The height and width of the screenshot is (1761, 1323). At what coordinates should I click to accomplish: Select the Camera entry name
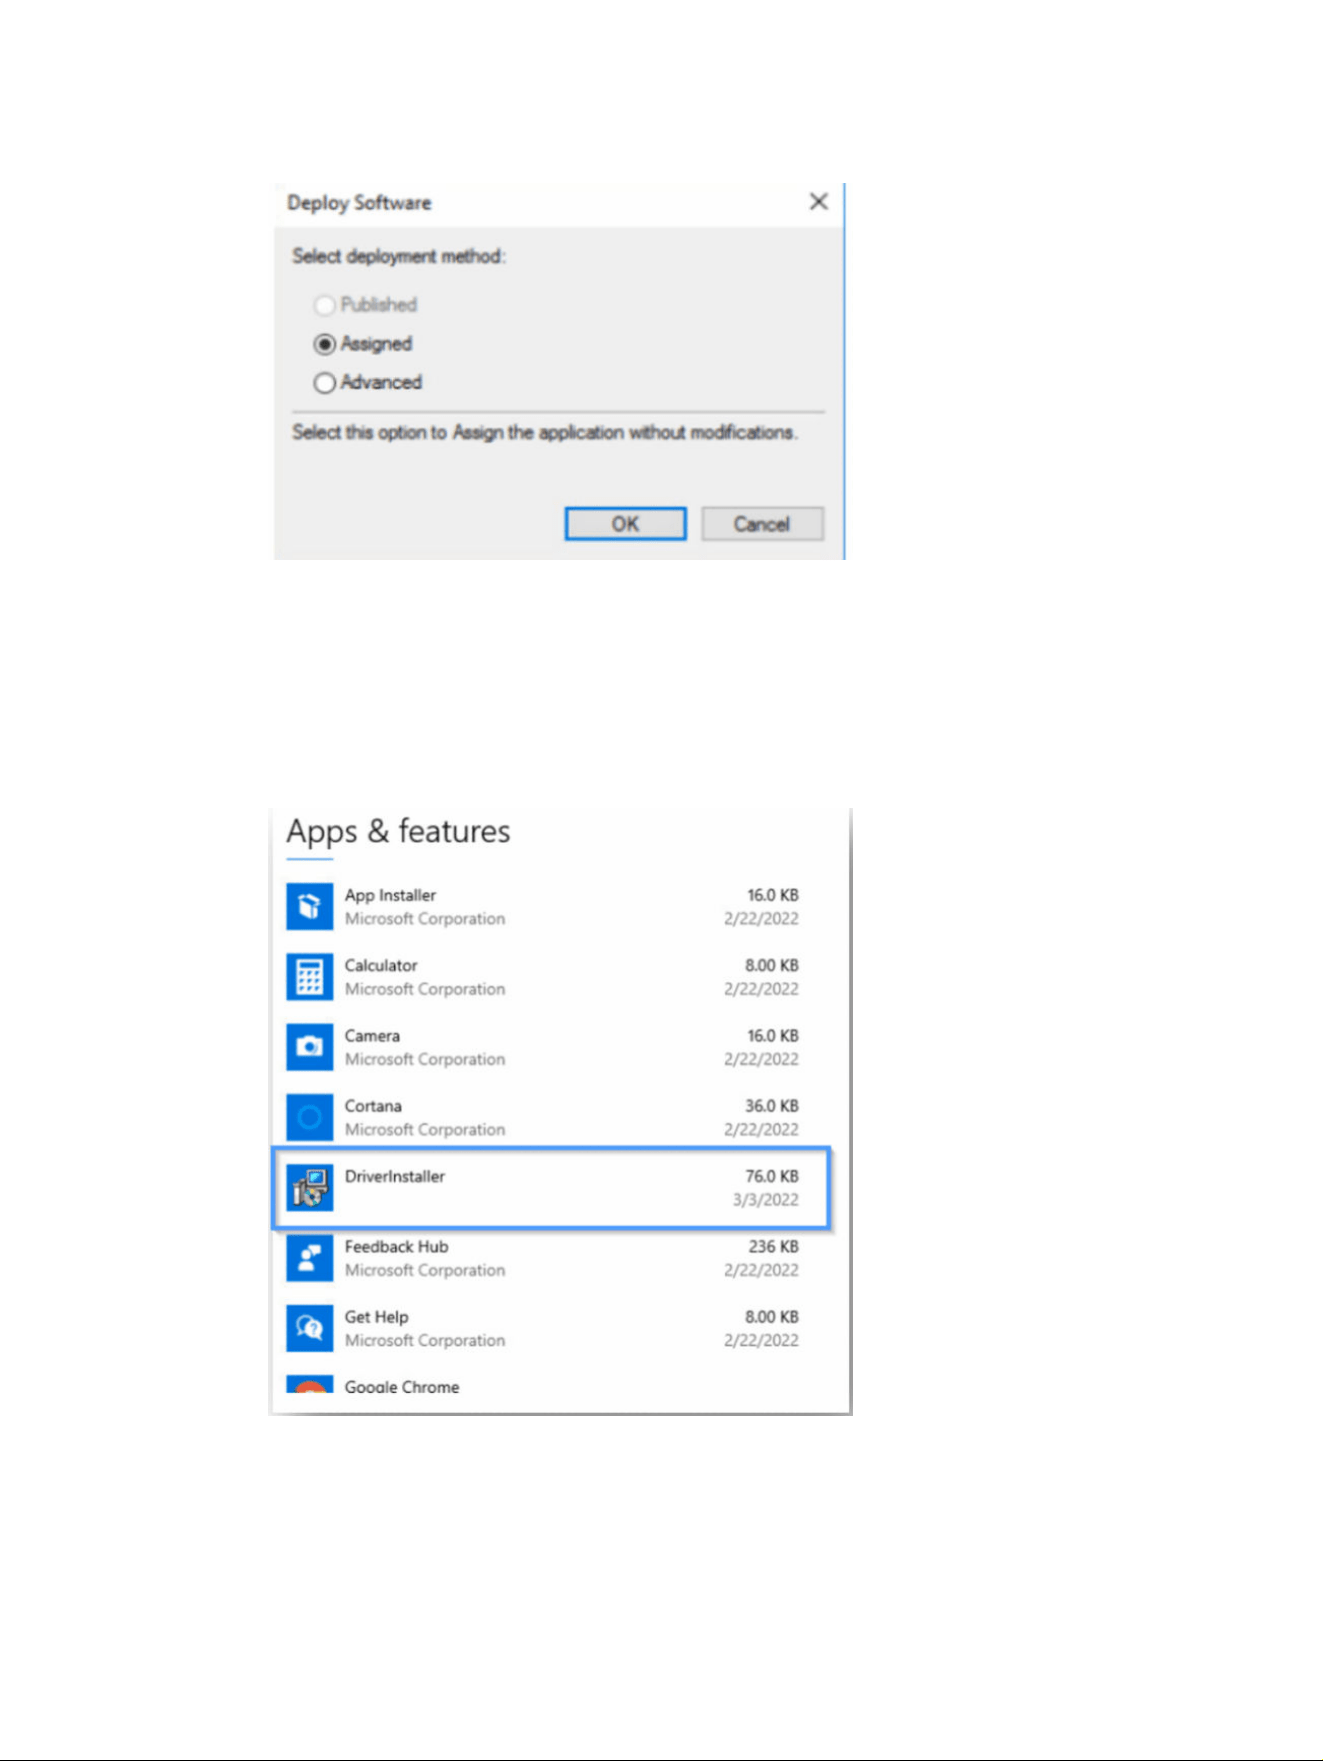click(x=372, y=1036)
